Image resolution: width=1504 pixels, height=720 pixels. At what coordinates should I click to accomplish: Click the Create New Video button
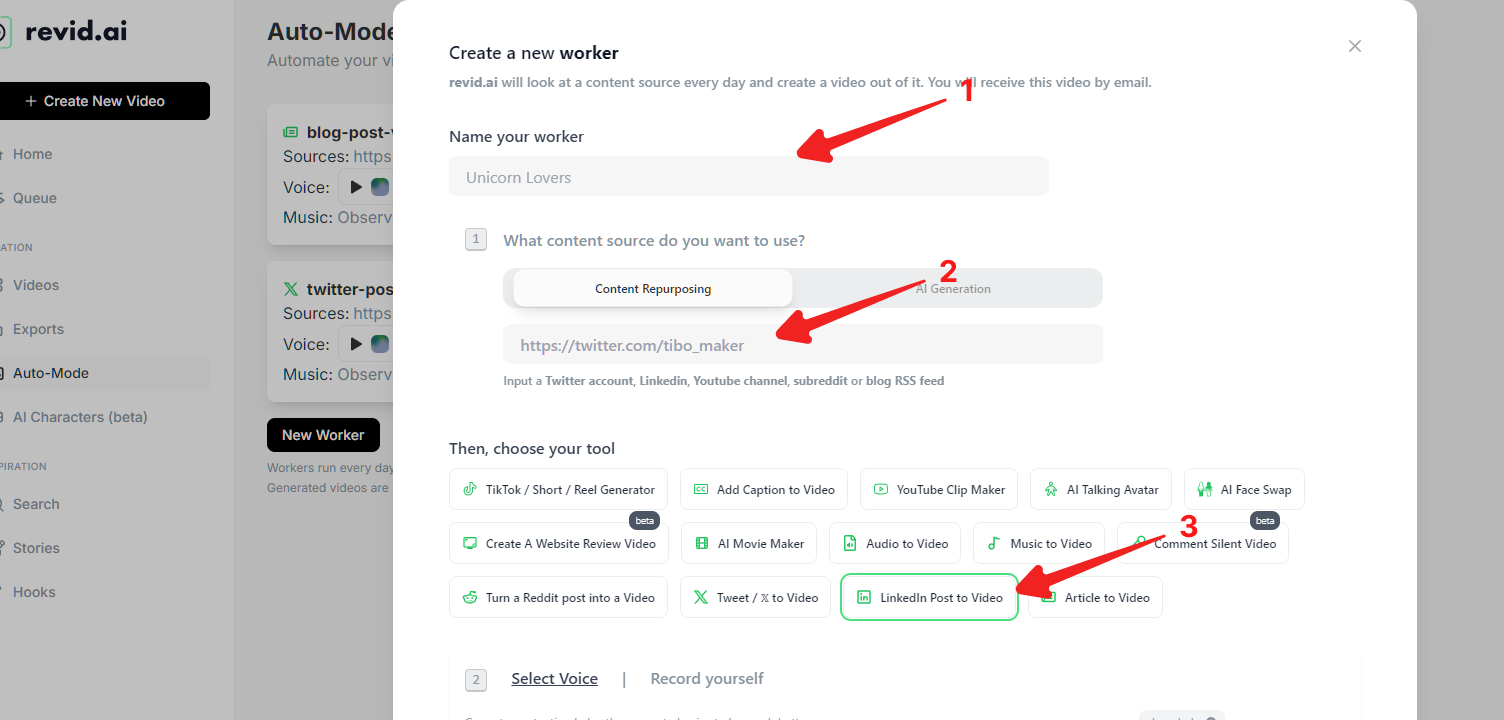coord(104,101)
